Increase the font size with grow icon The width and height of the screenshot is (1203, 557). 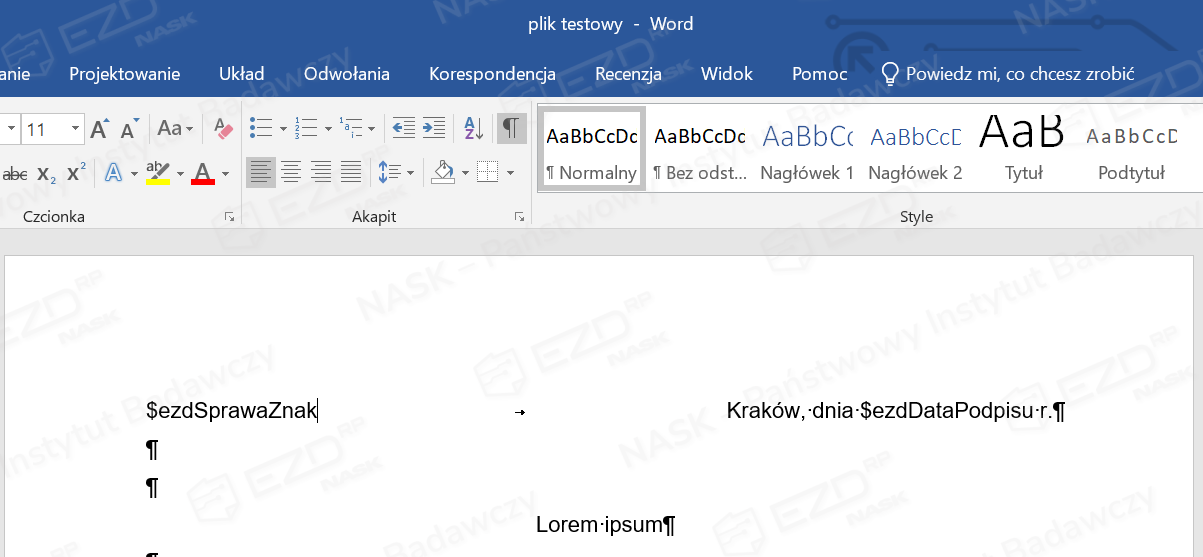click(99, 129)
